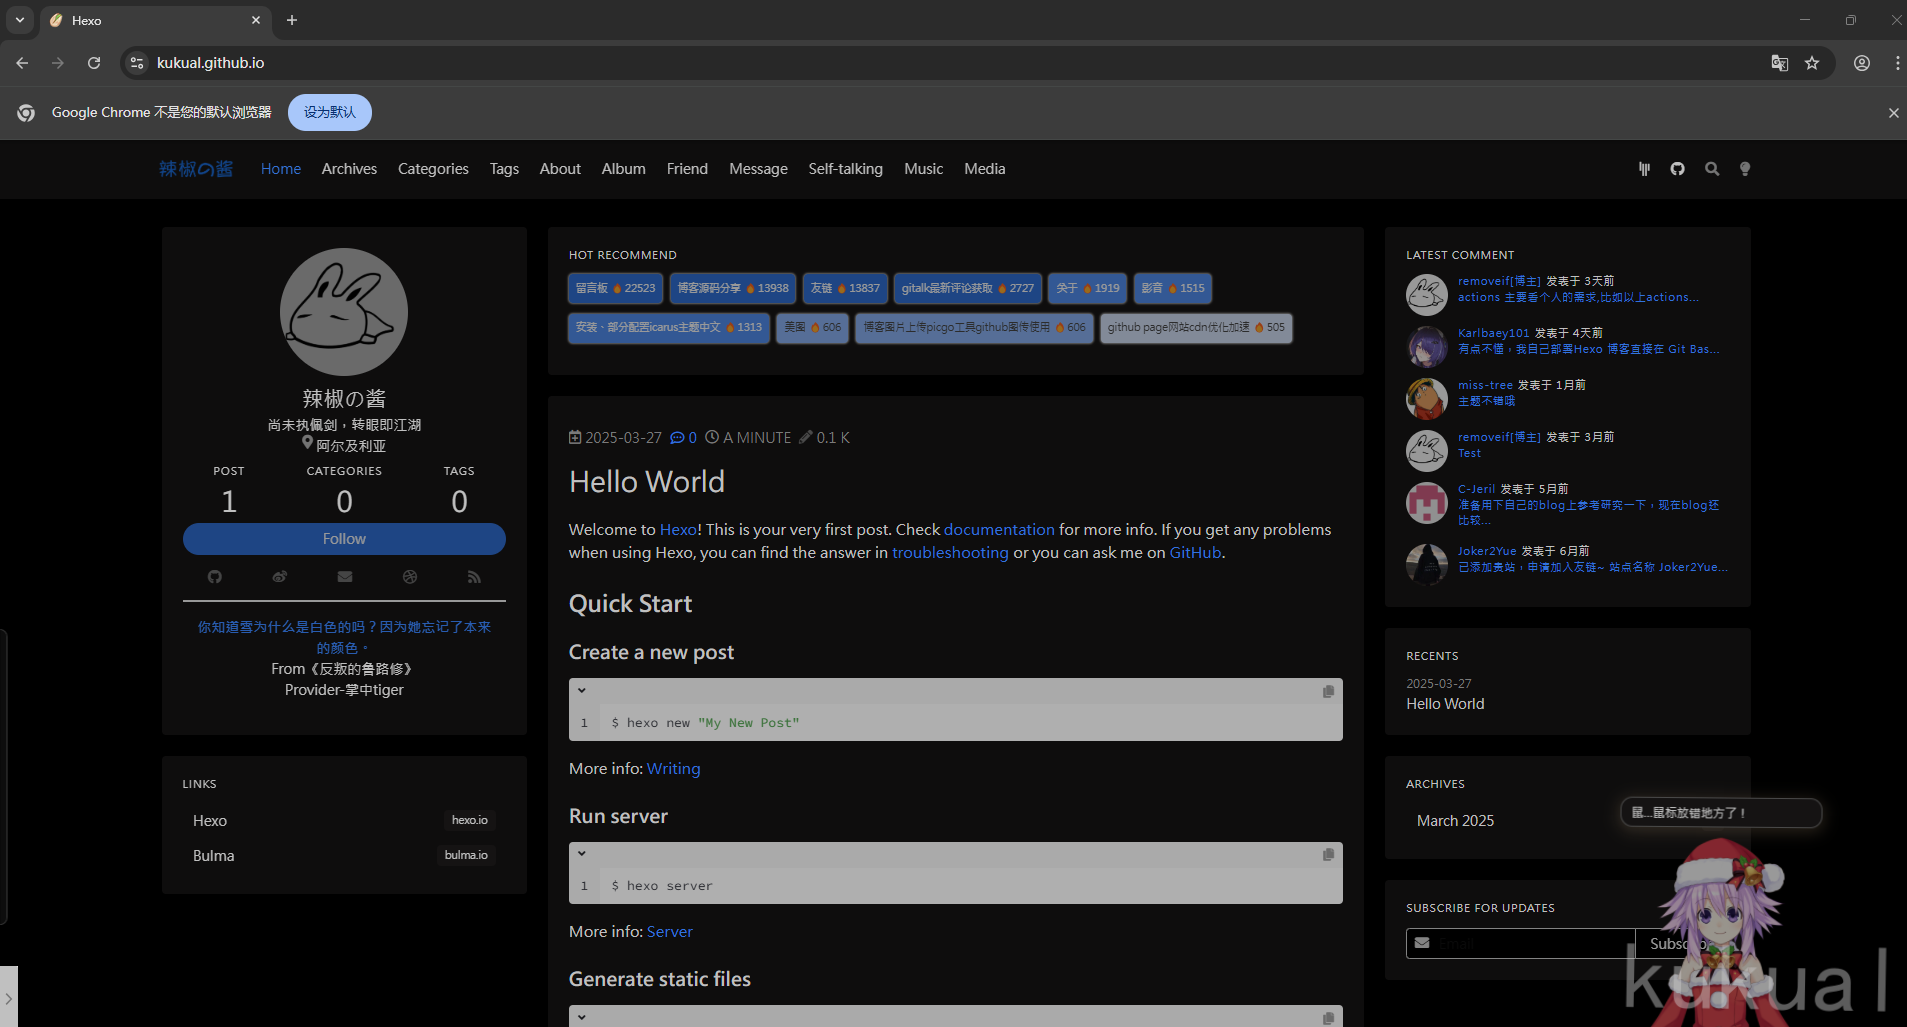Open the Dribbble icon under Follow
The width and height of the screenshot is (1907, 1027).
410,577
